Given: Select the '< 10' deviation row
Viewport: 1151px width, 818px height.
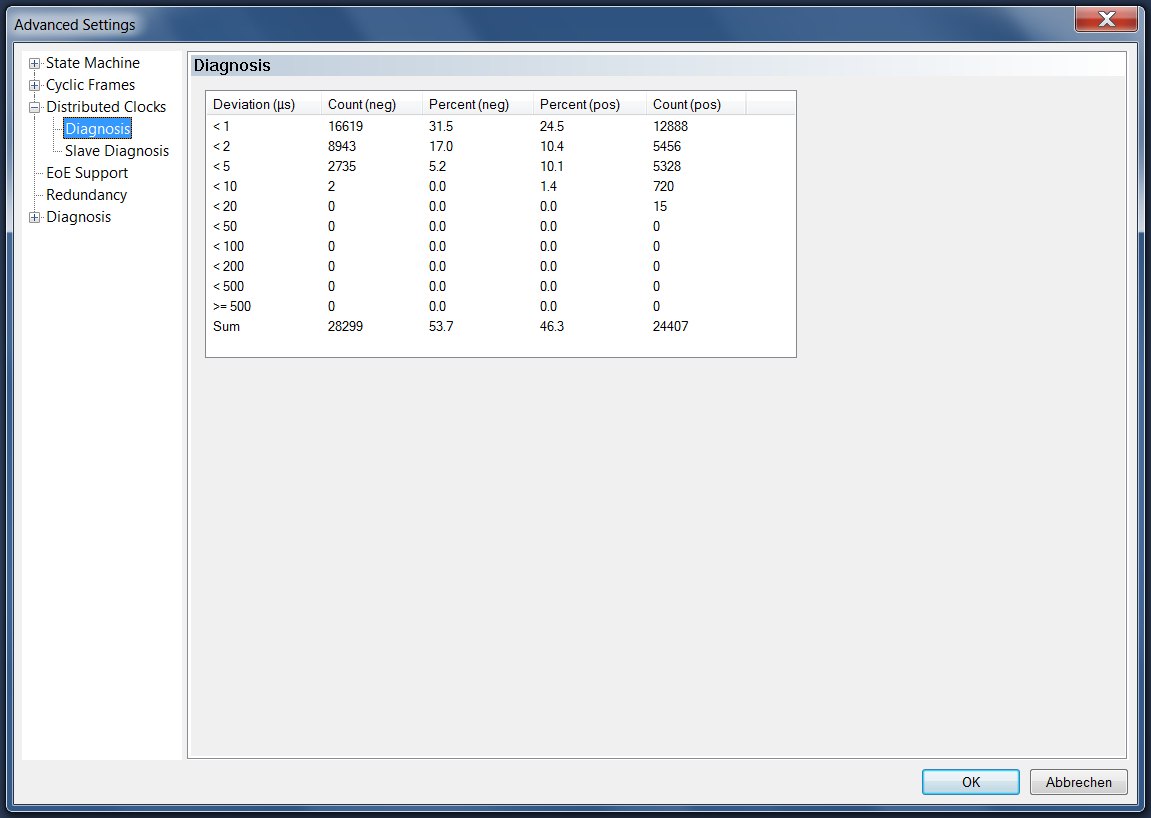Looking at the screenshot, I should tap(501, 187).
